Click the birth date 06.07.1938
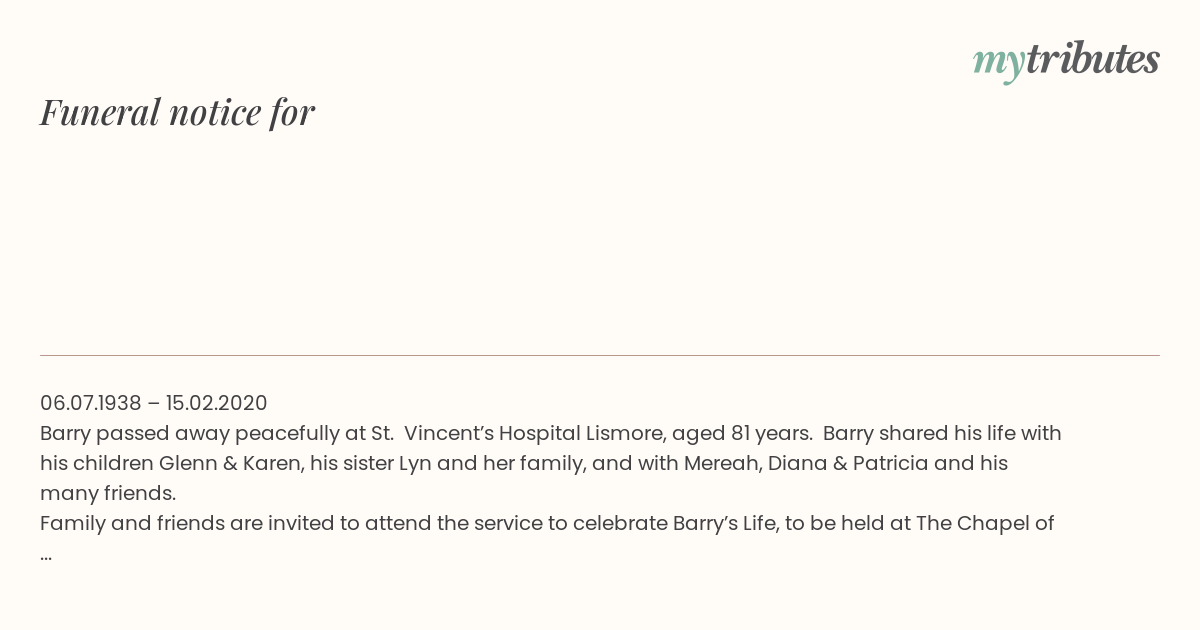 pos(91,403)
